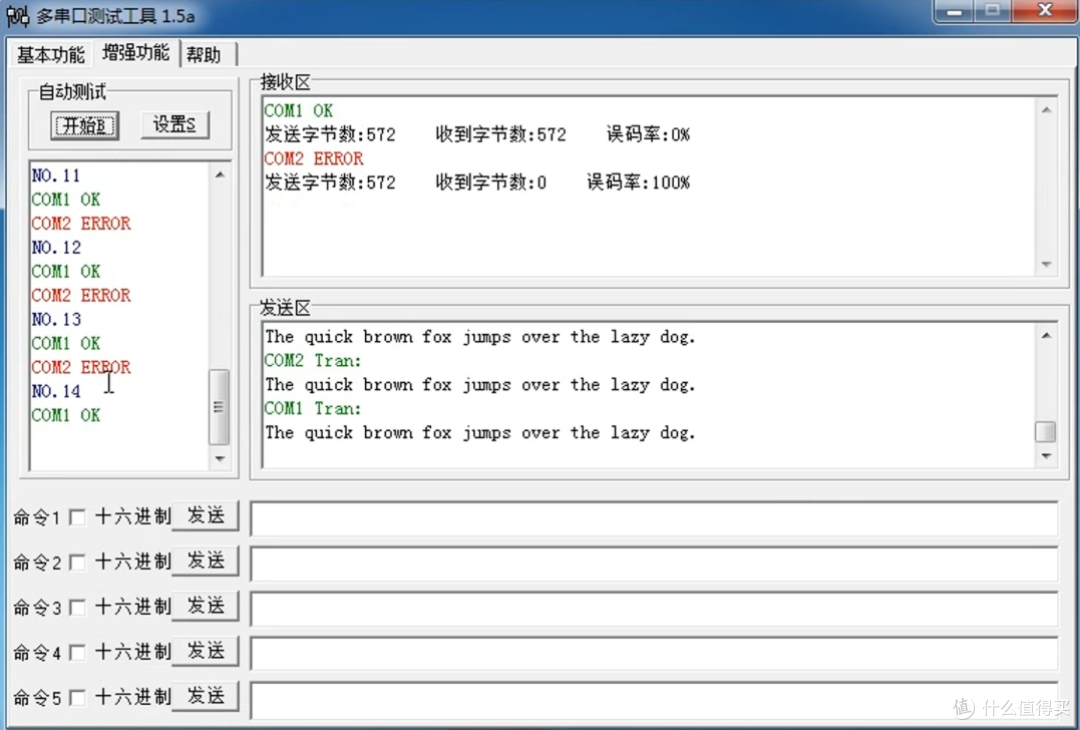
Task: Open the 设置S settings button
Action: point(174,125)
